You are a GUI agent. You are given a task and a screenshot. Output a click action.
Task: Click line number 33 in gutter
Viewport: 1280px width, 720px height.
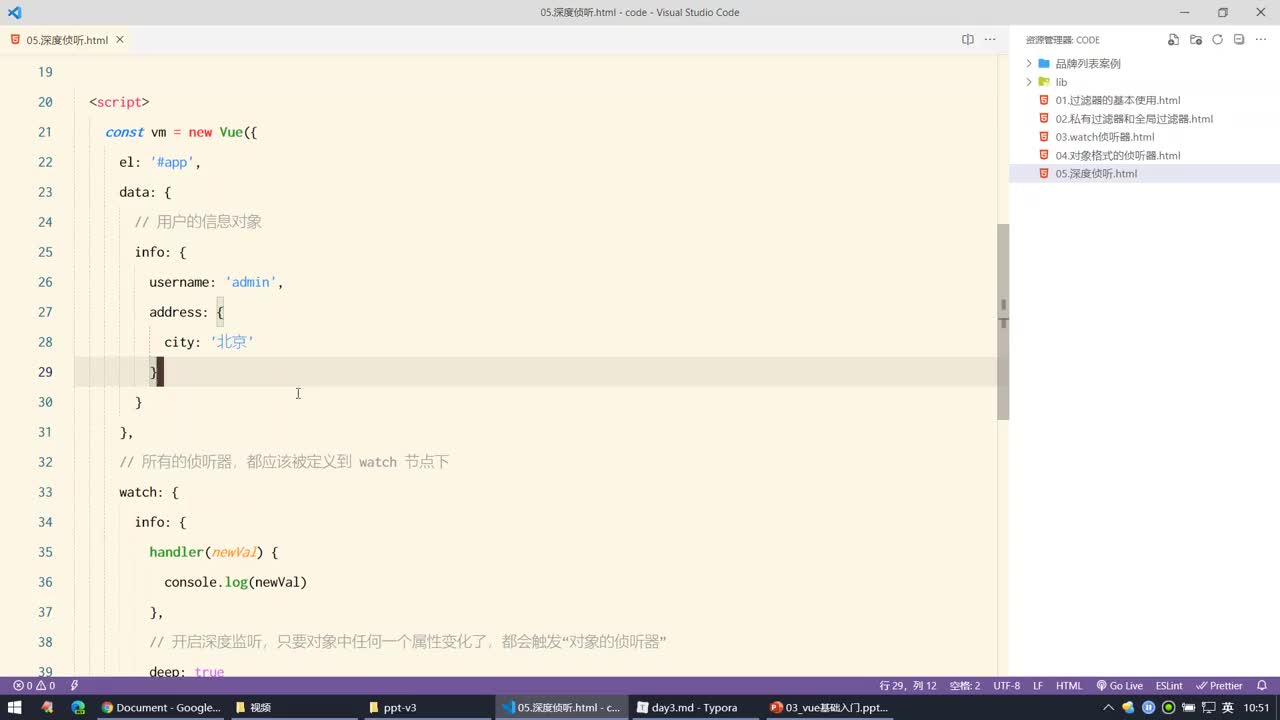tap(44, 492)
